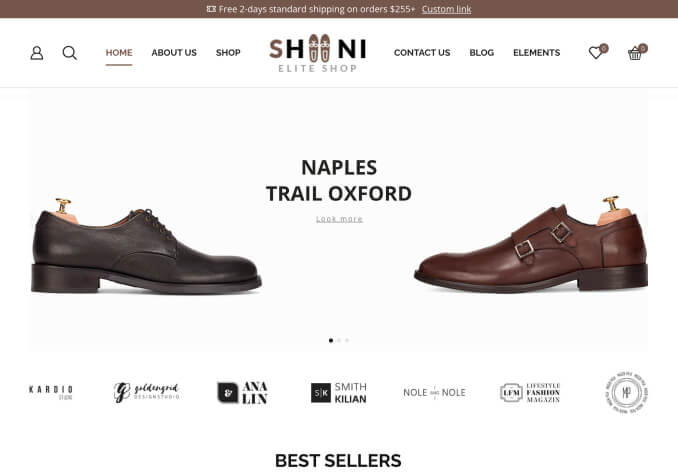Go to the Home menu item
The width and height of the screenshot is (678, 474).
coord(119,53)
